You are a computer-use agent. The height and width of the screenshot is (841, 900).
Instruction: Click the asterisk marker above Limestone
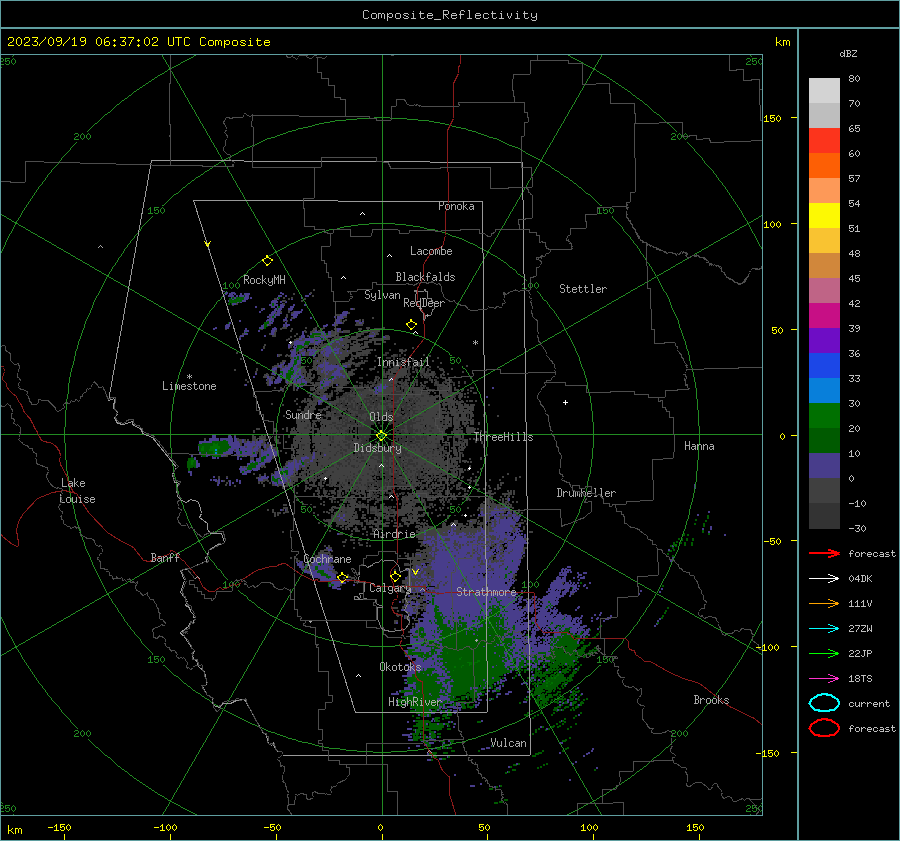(x=189, y=377)
